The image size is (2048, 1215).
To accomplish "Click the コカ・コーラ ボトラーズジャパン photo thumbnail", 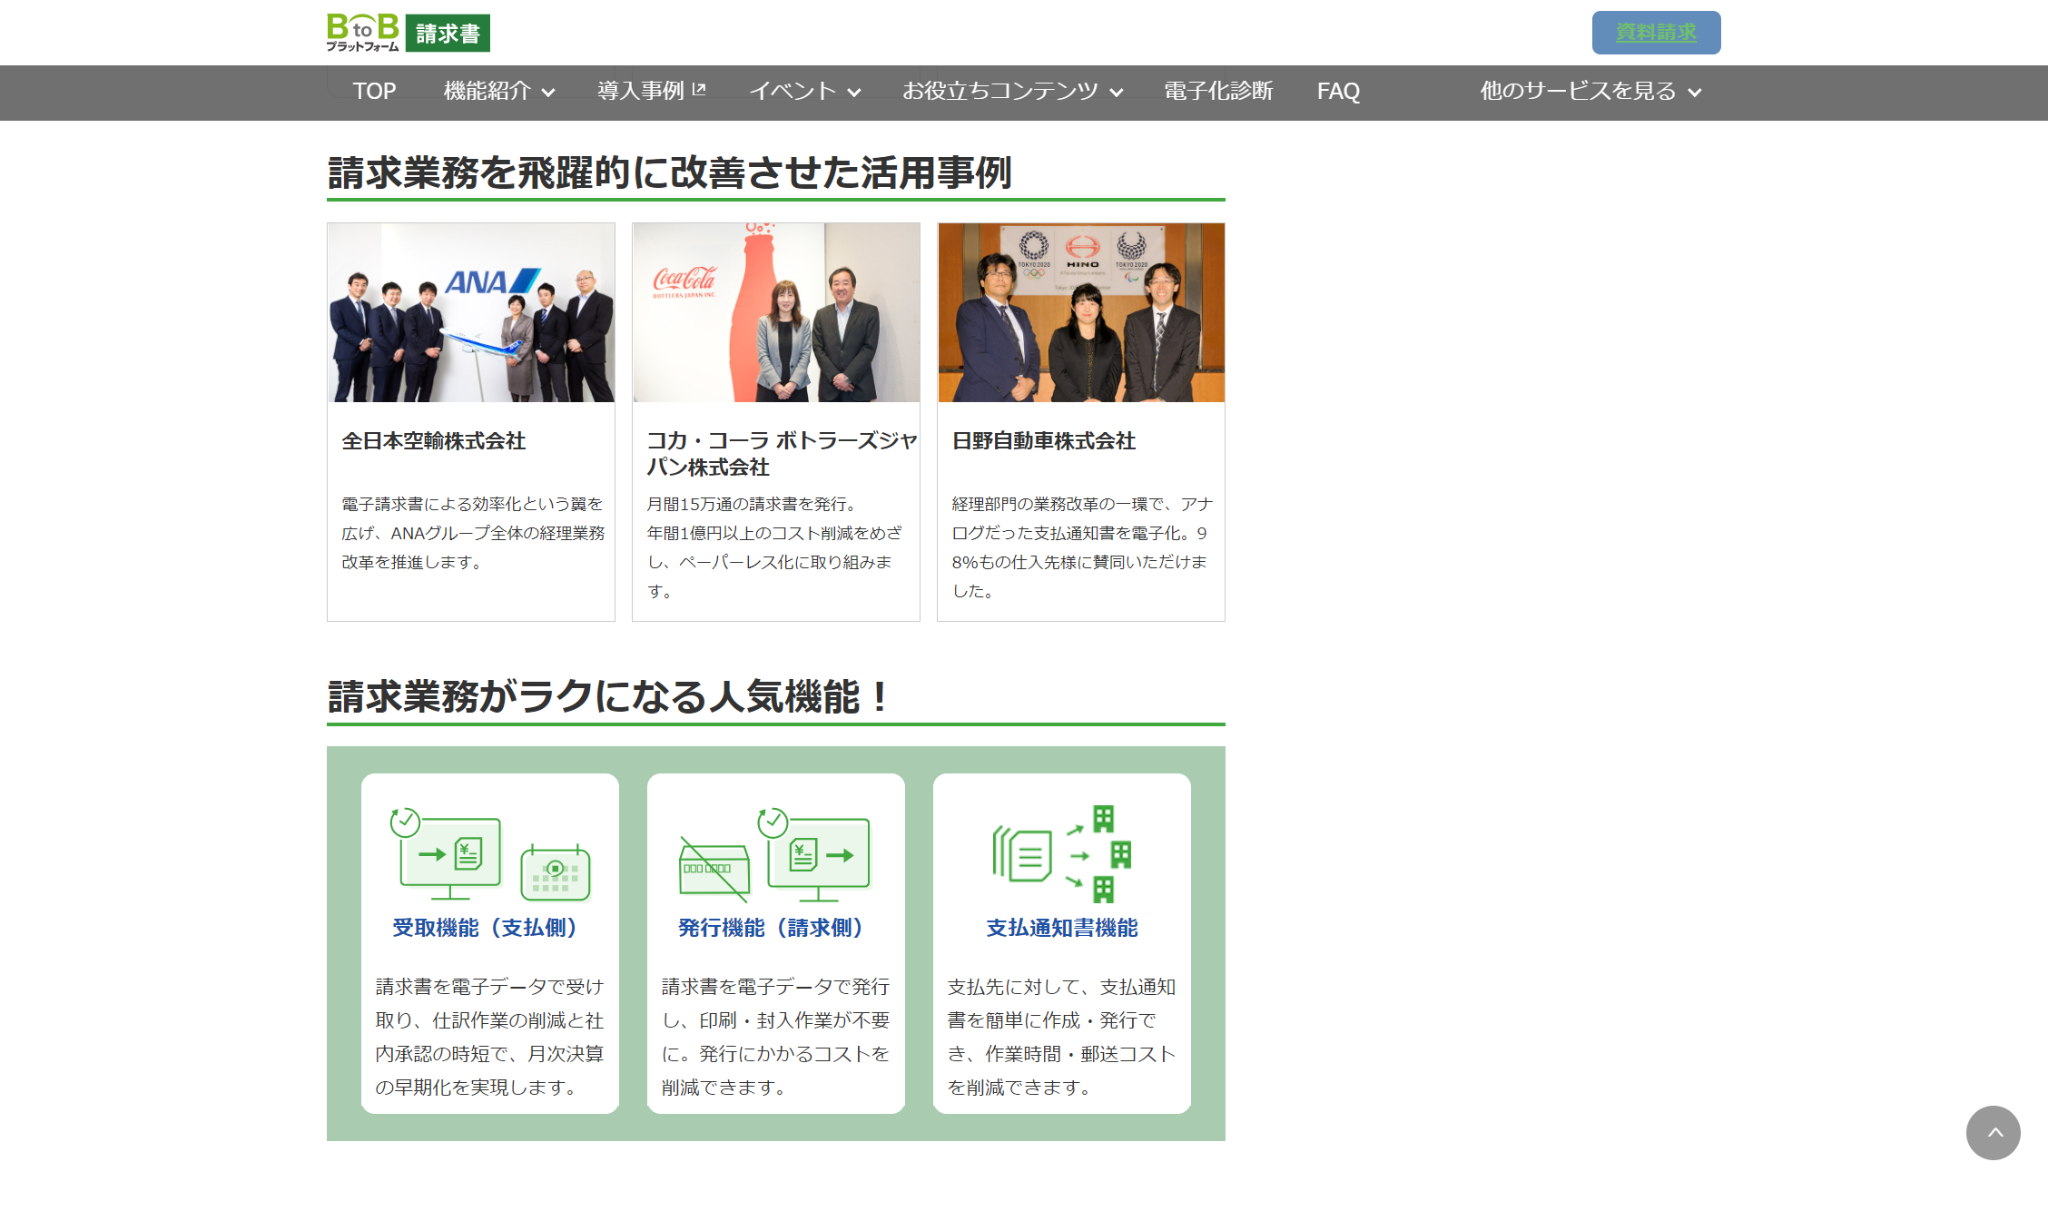I will pyautogui.click(x=775, y=311).
